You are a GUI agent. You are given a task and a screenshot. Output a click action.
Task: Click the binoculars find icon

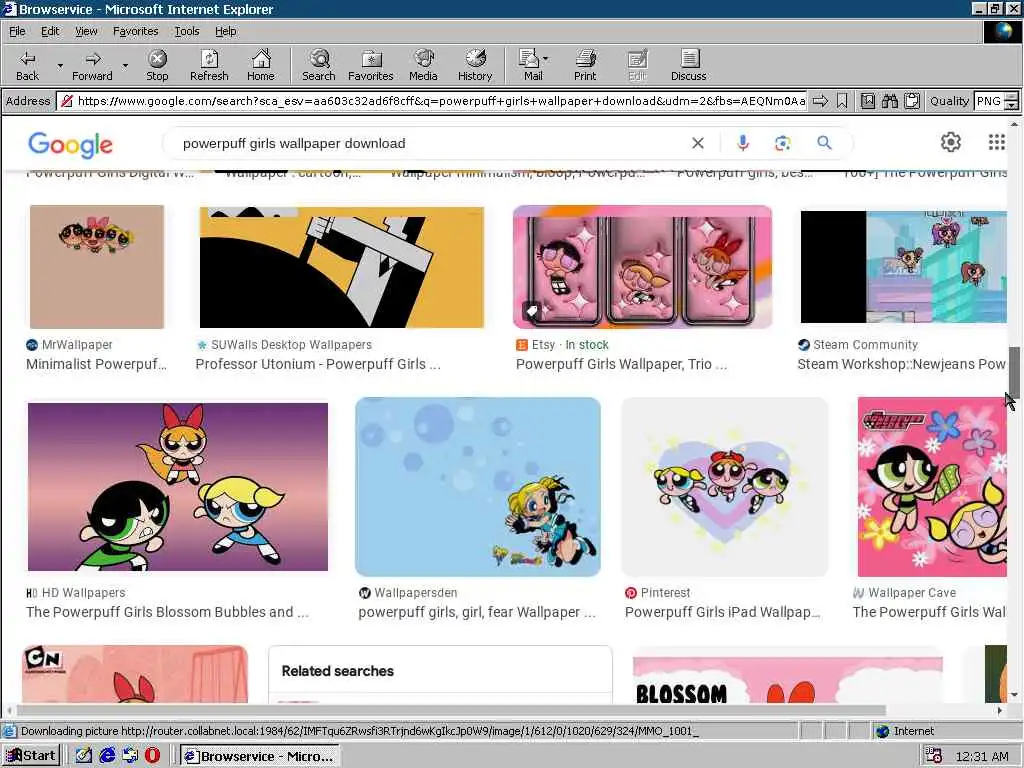[x=889, y=101]
